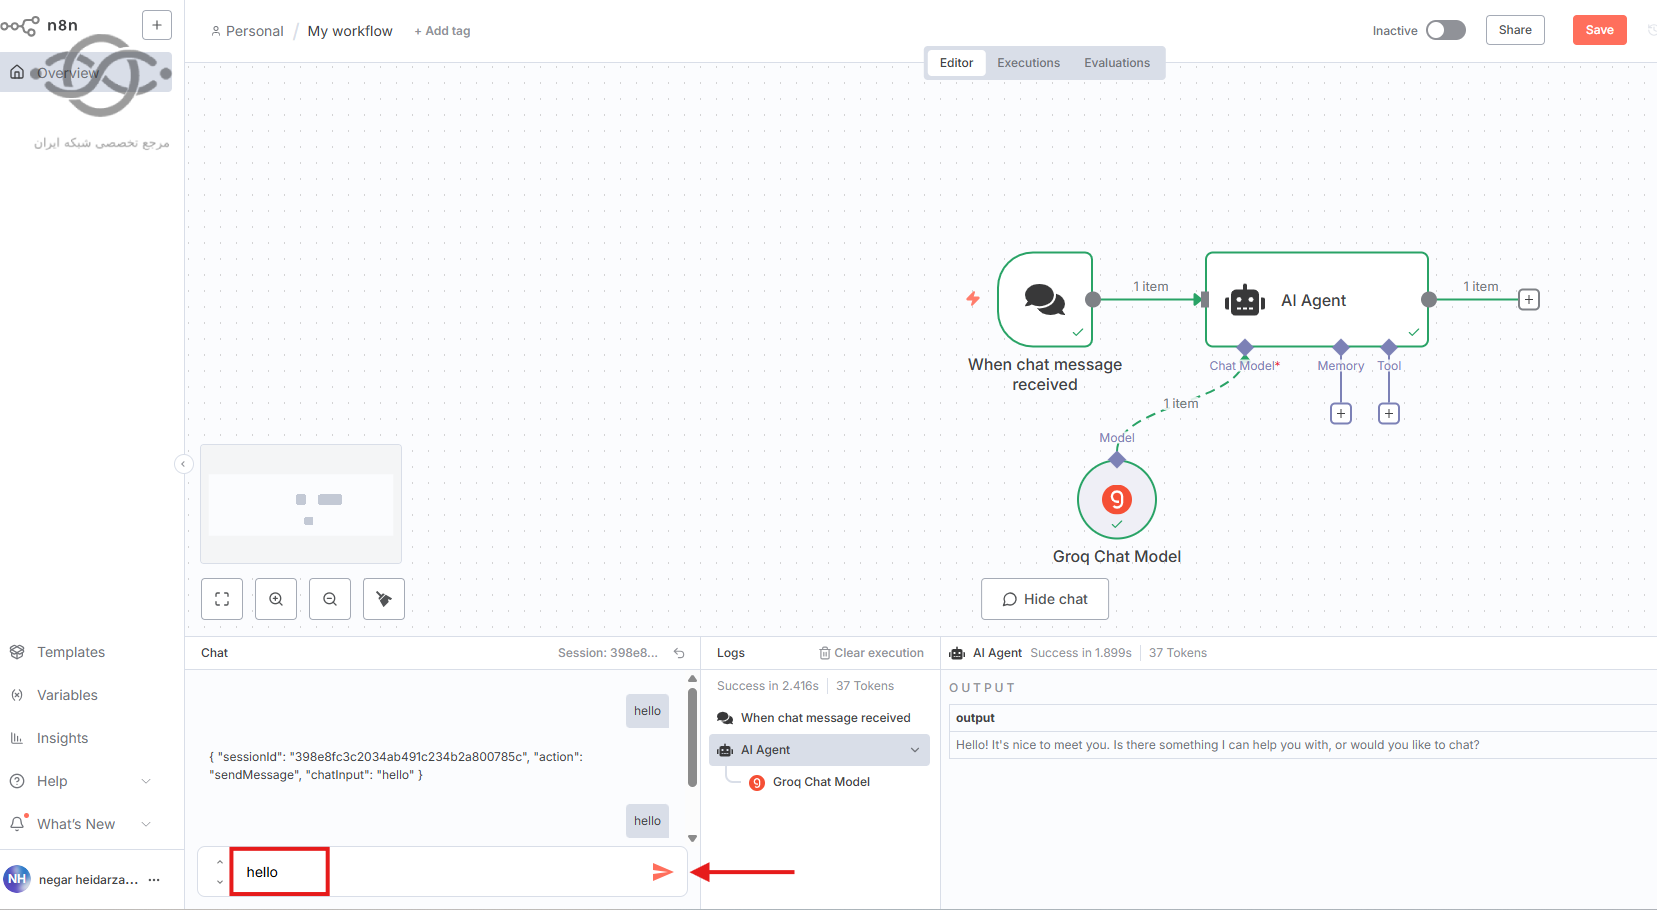Select the Groq Chat Model node
The height and width of the screenshot is (910, 1657).
click(1117, 499)
